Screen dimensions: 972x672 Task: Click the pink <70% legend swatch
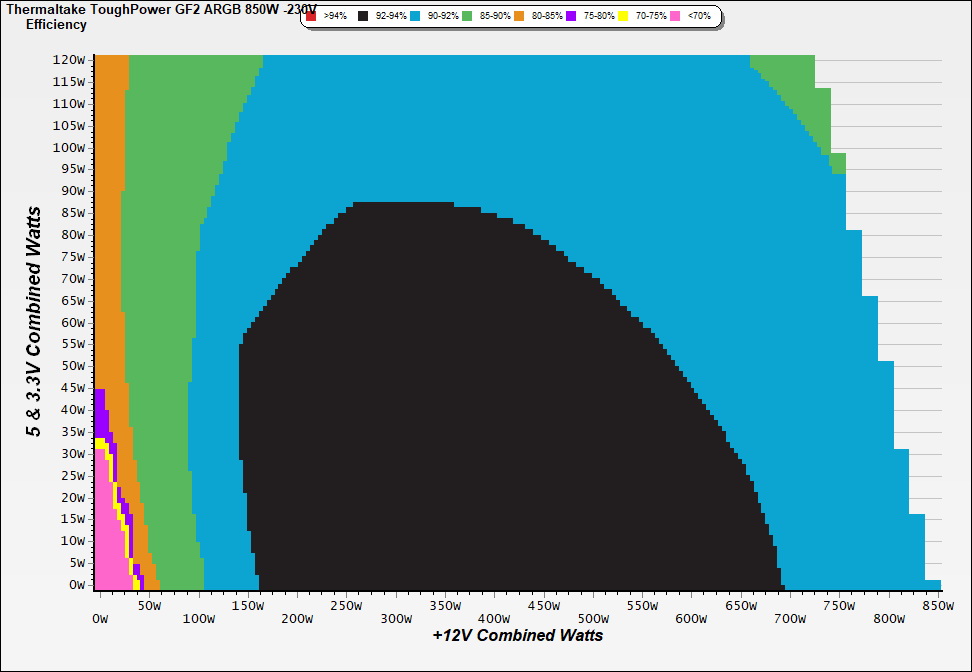(x=675, y=17)
